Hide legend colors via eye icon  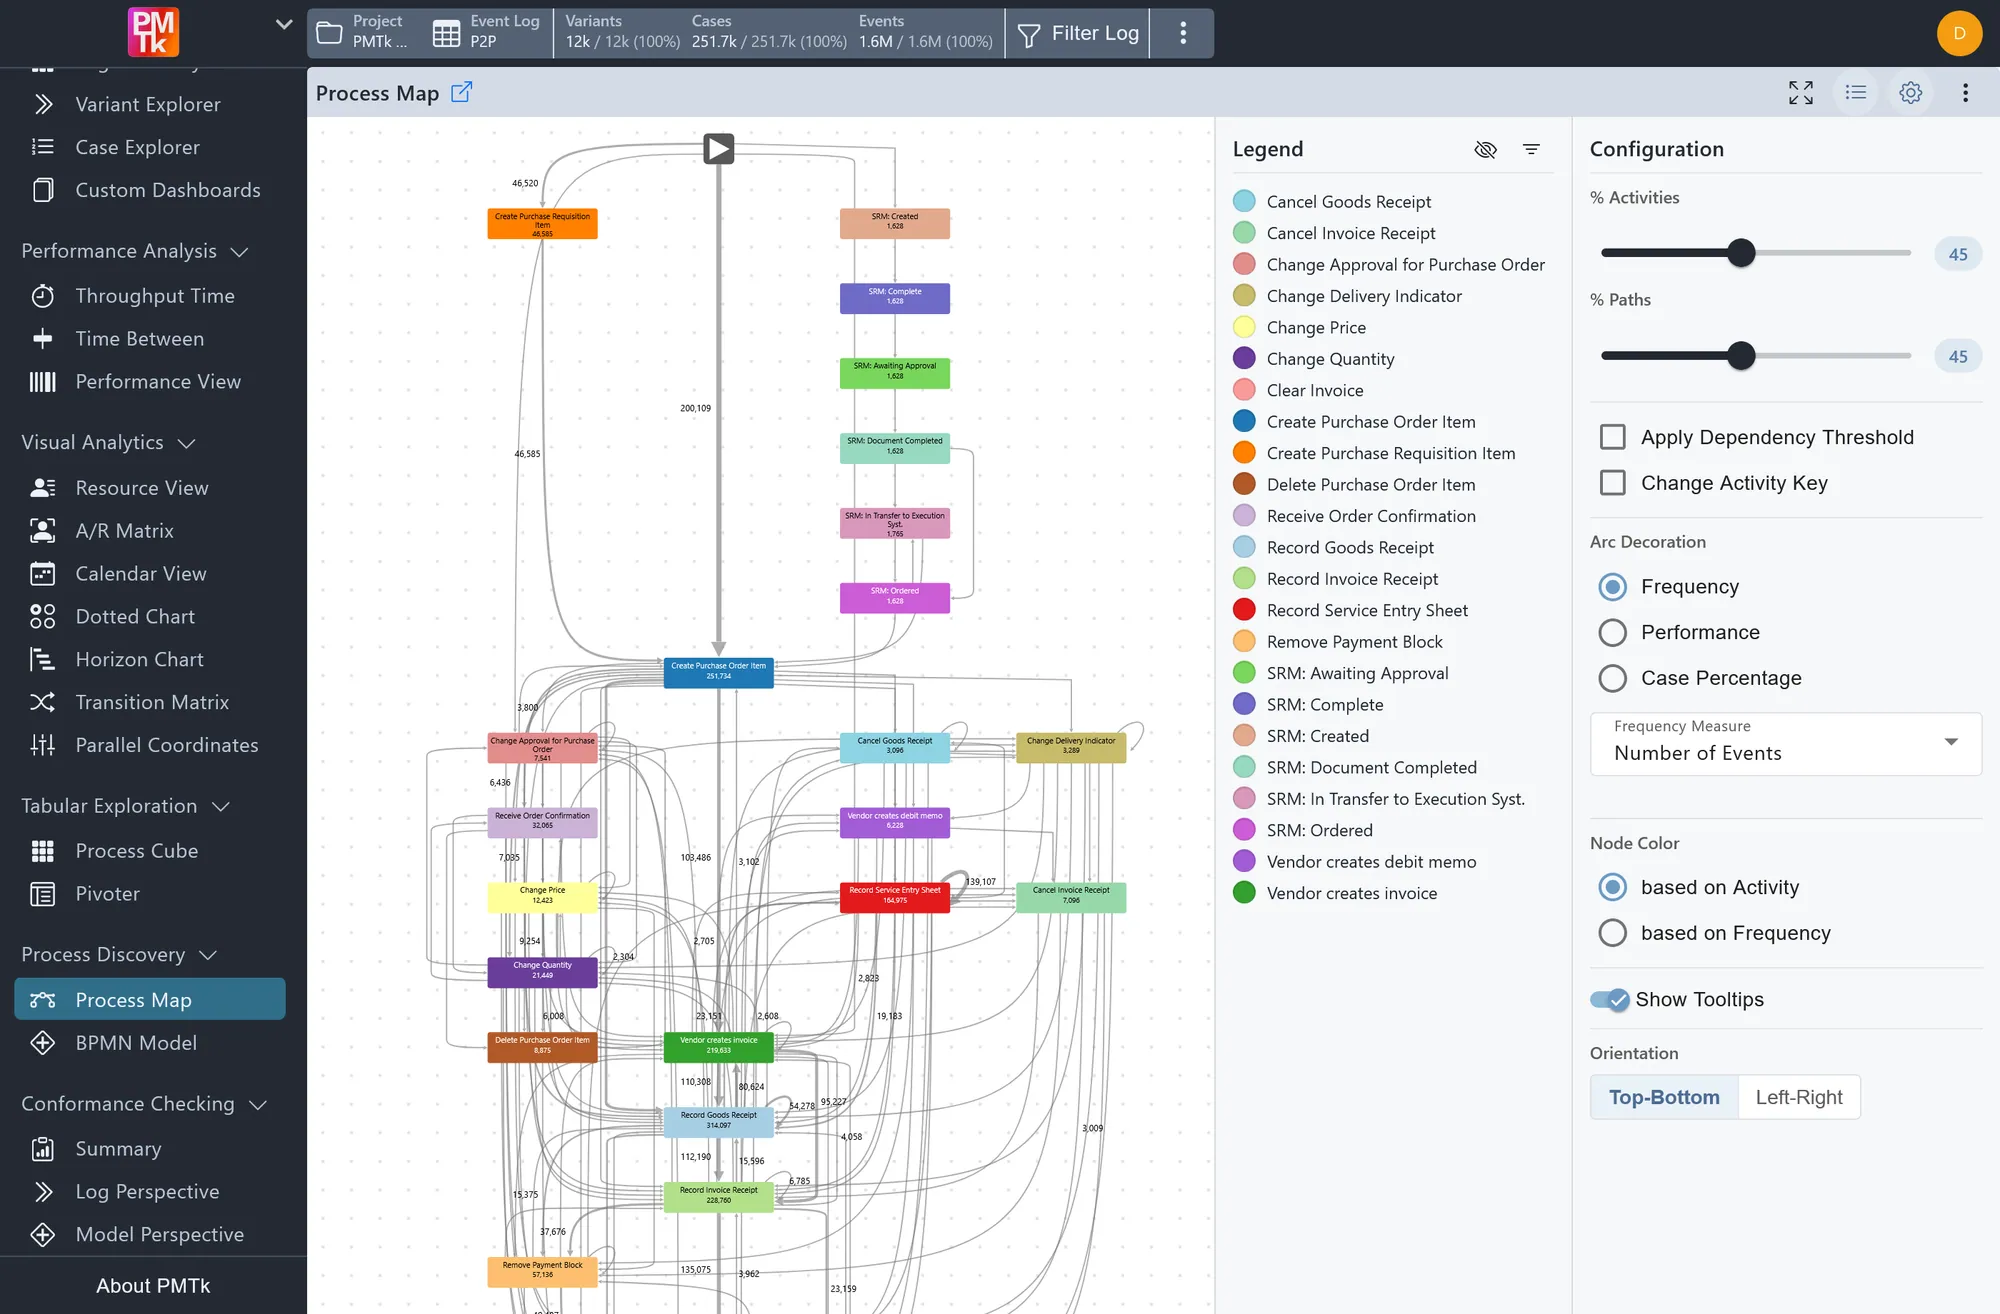pos(1486,149)
